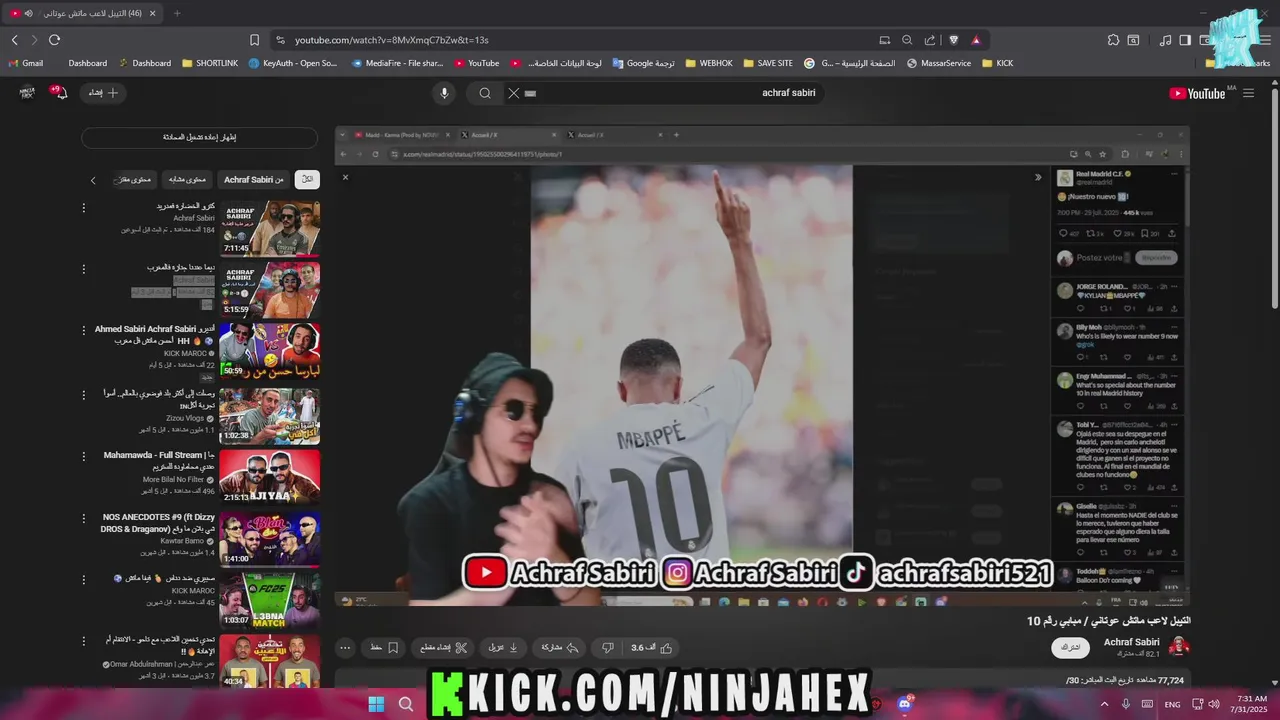The width and height of the screenshot is (1280, 720).
Task: Open more actions three-dots under video
Action: pyautogui.click(x=345, y=648)
